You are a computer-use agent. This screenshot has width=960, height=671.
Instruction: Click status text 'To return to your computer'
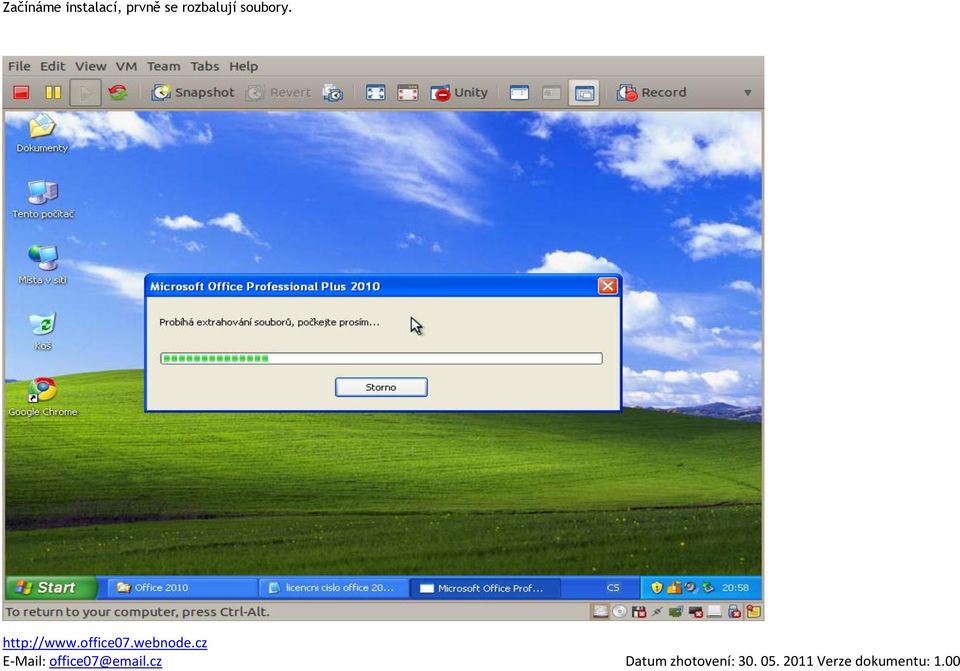(137, 612)
